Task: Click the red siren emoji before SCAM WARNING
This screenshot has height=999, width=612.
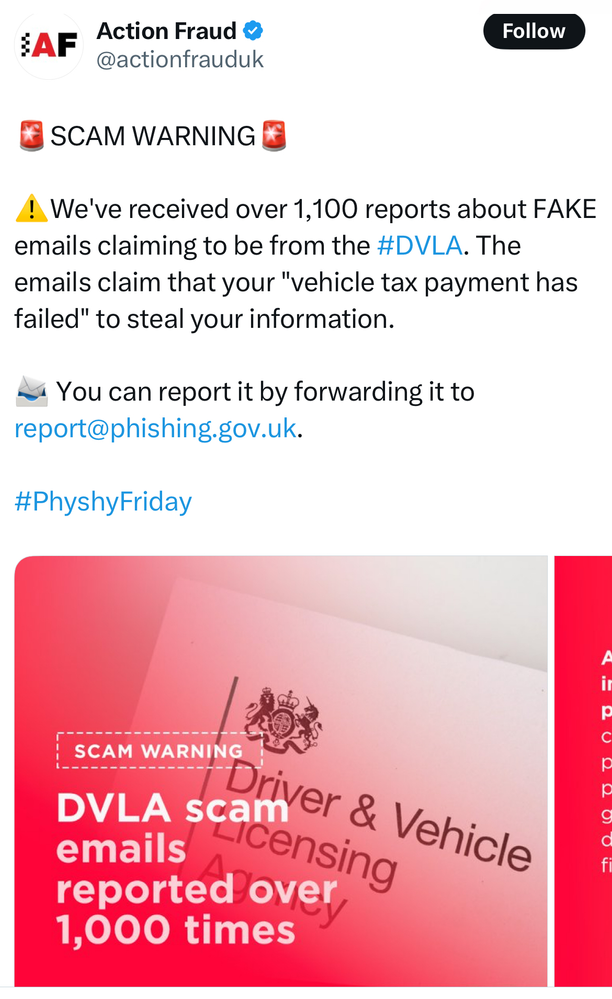Action: 31,136
